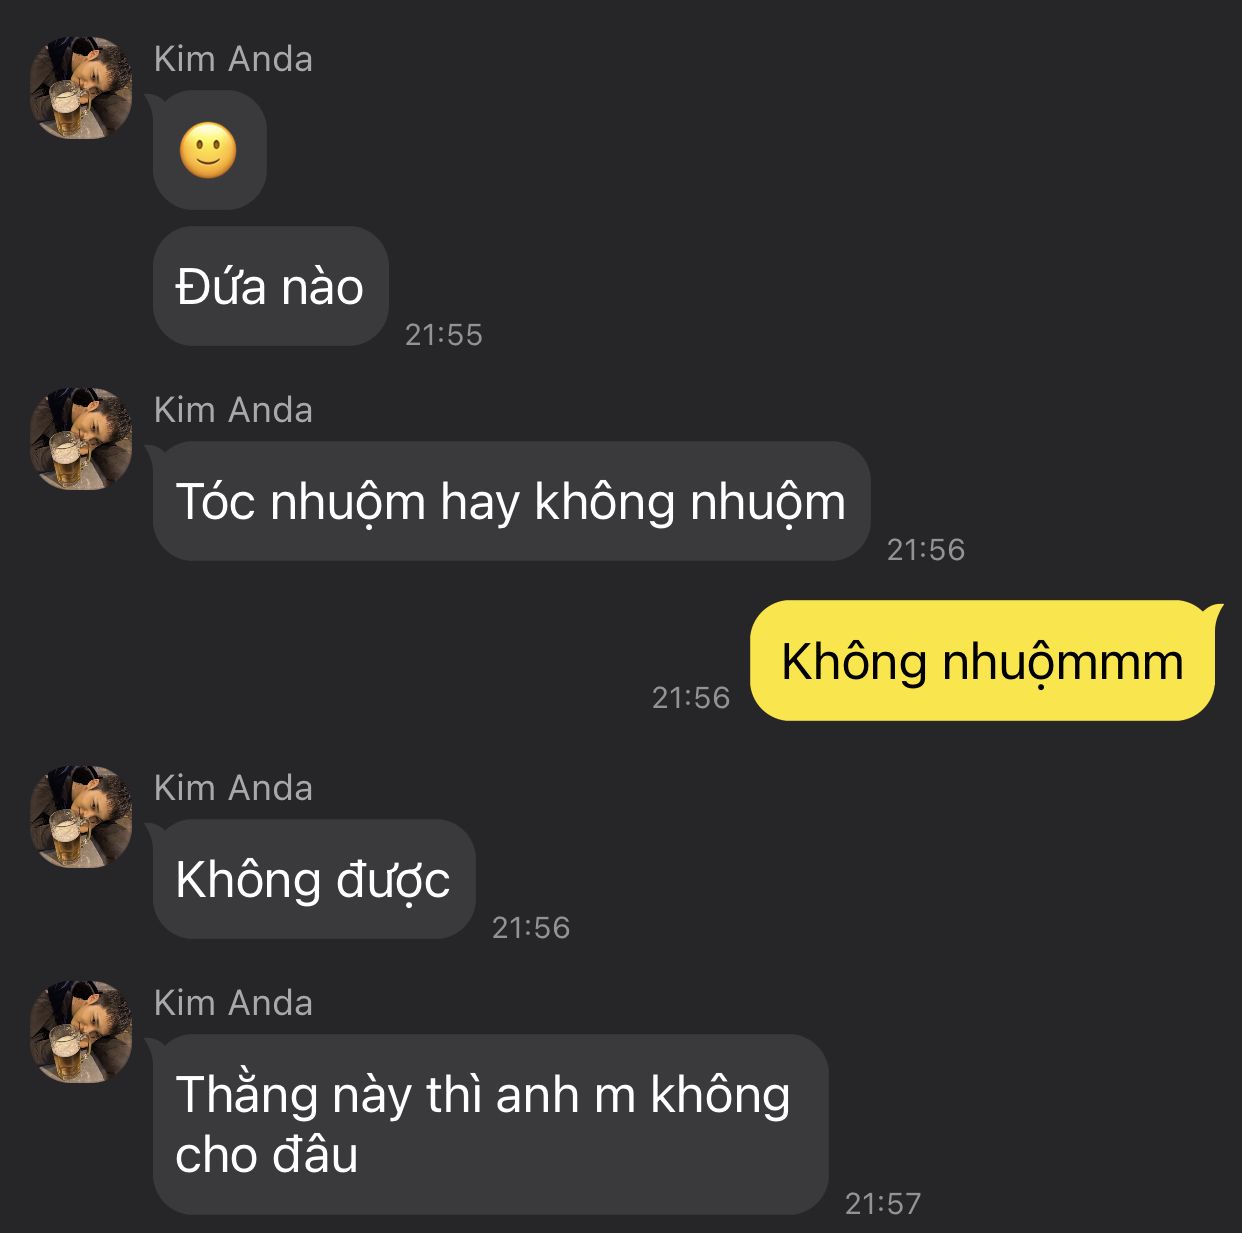Open Kim Anda's avatar beside the smiley message
The height and width of the screenshot is (1233, 1242).
click(81, 88)
